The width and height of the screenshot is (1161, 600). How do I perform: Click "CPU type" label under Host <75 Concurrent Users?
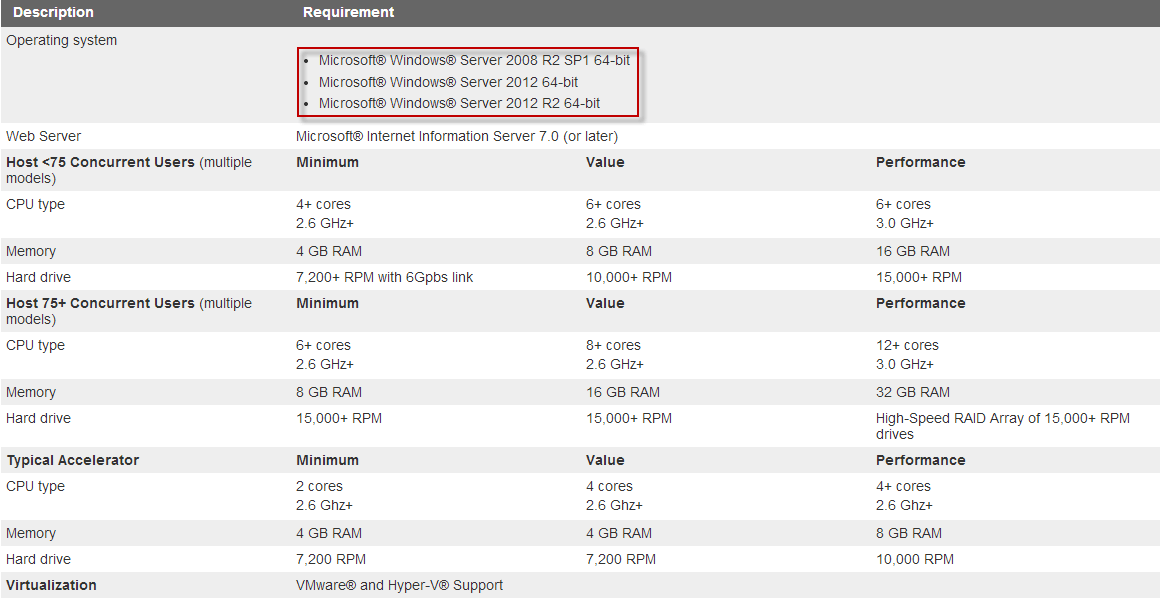[x=36, y=204]
